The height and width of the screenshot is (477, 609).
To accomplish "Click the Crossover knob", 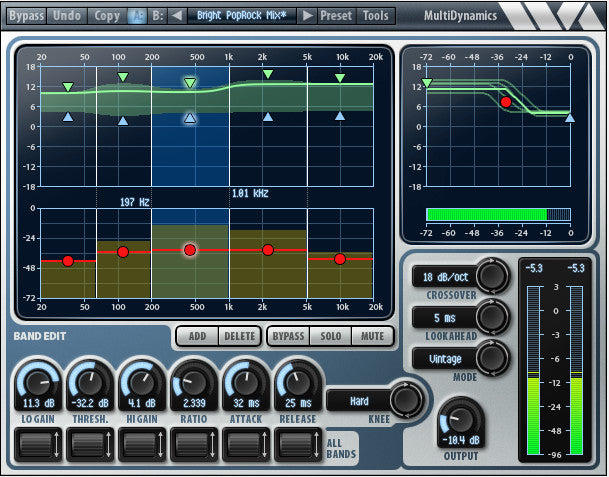I will click(491, 275).
